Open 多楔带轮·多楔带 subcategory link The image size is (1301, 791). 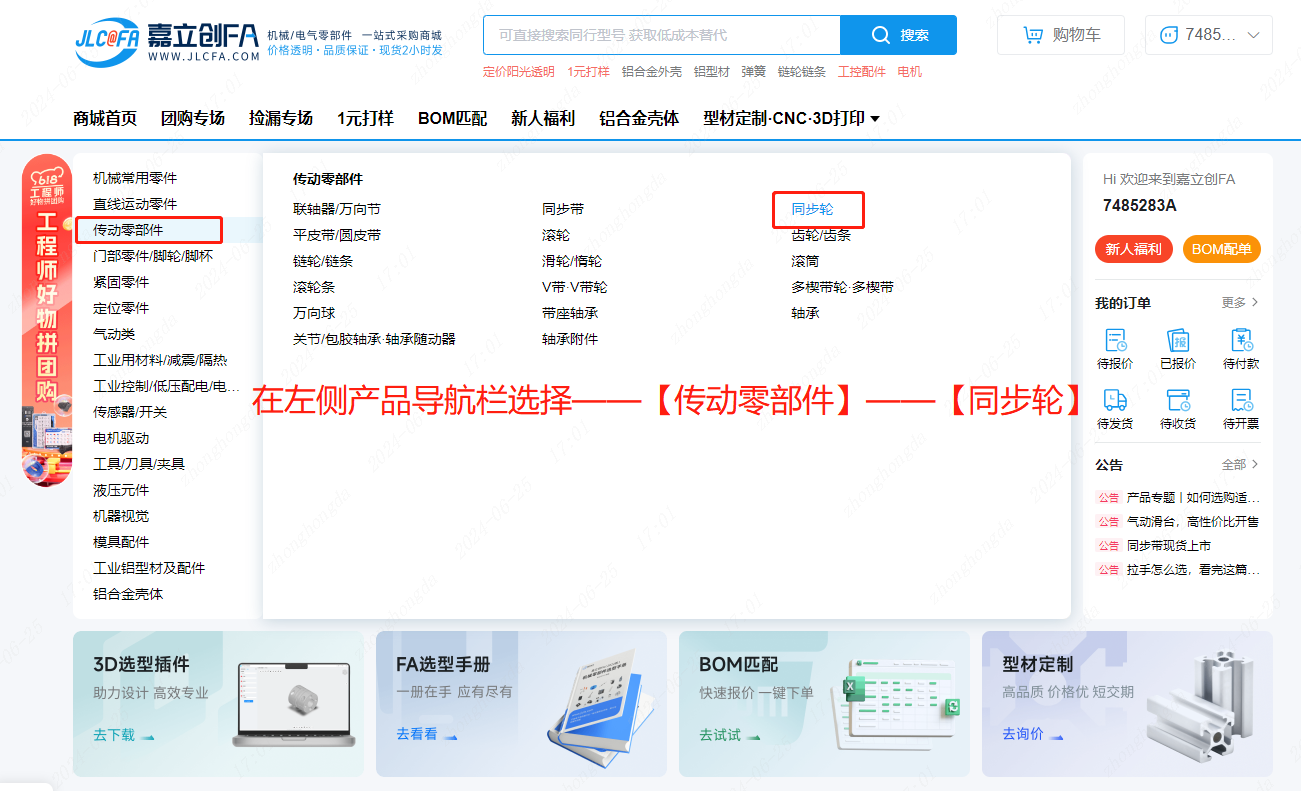842,287
